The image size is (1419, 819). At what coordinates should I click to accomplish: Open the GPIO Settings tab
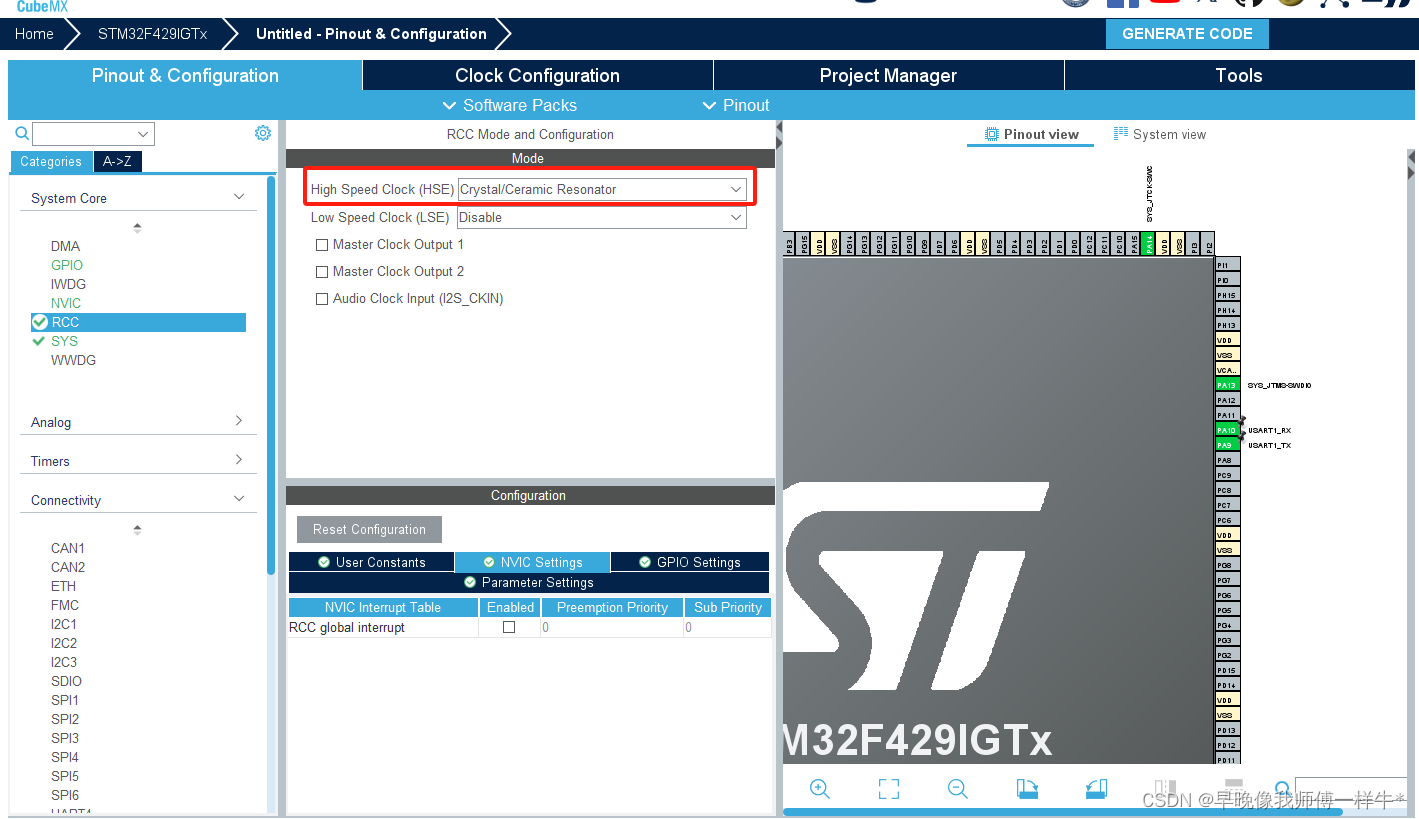(x=689, y=562)
